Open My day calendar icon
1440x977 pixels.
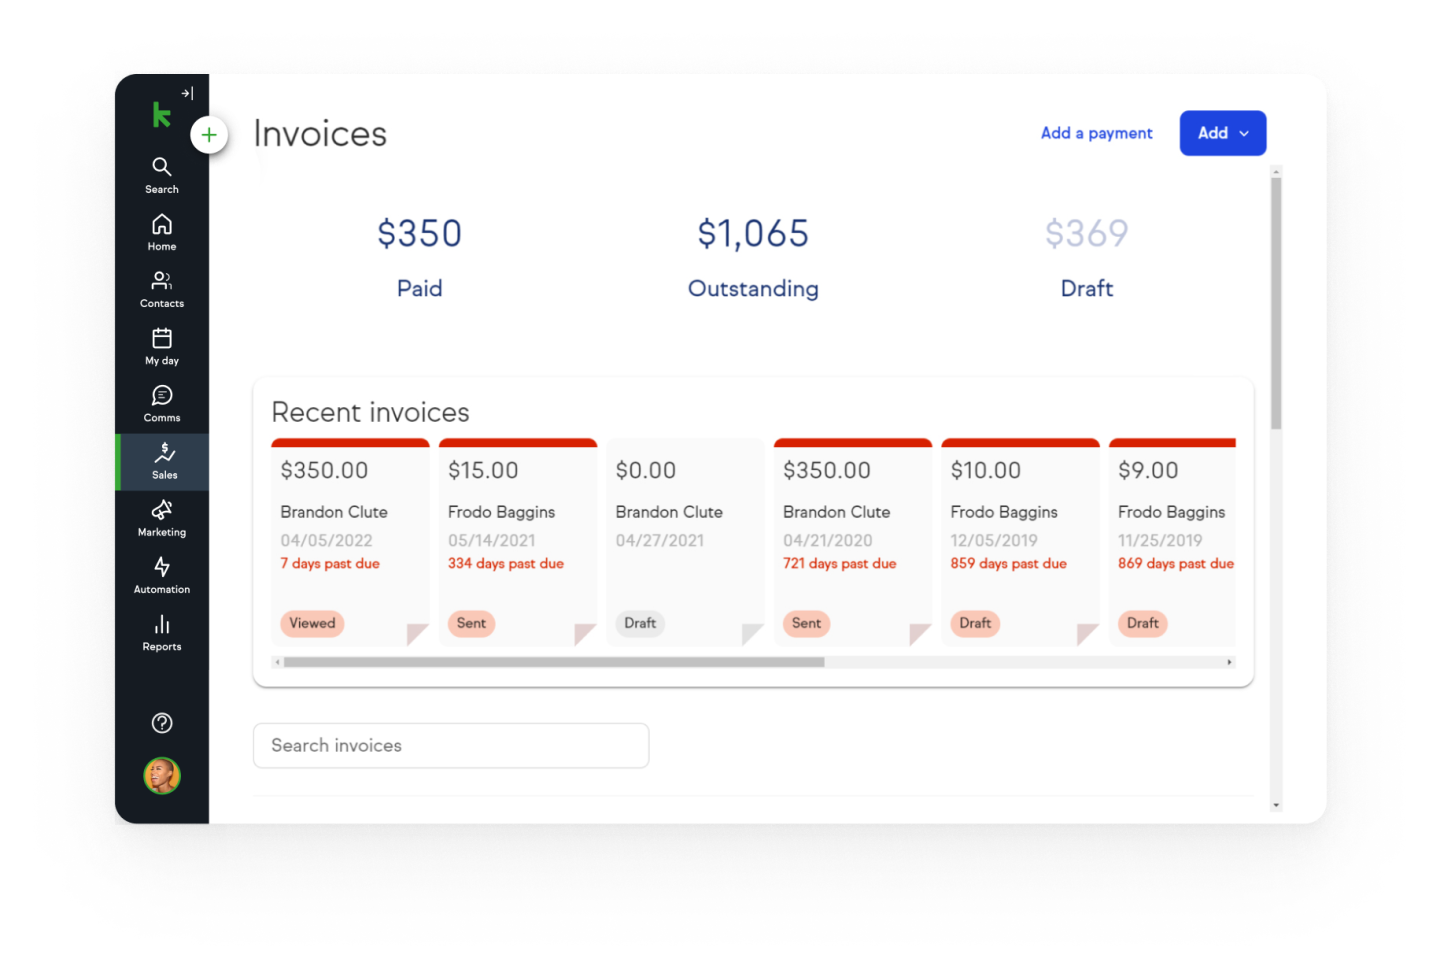162,346
